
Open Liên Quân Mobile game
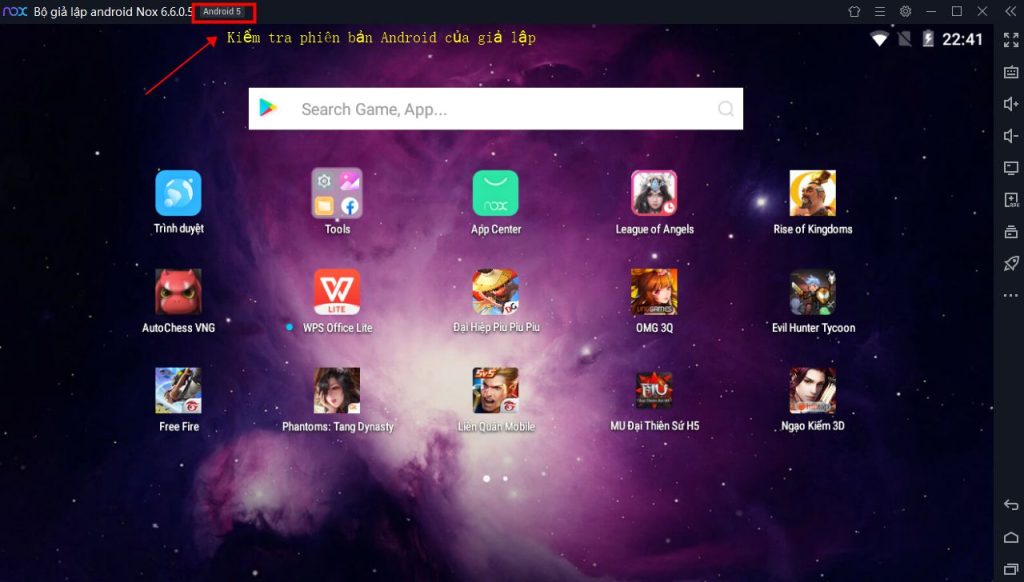pyautogui.click(x=496, y=391)
